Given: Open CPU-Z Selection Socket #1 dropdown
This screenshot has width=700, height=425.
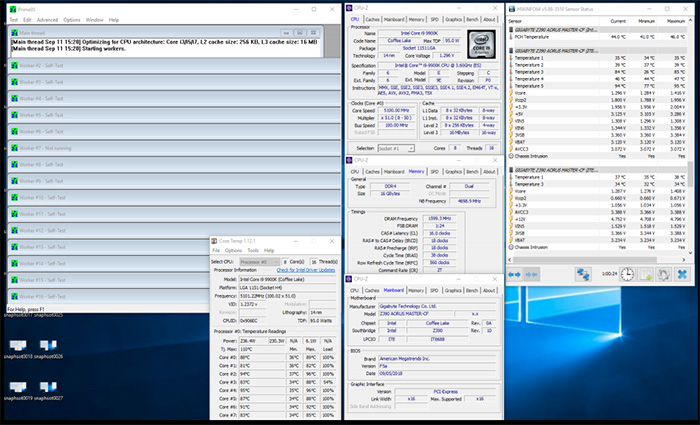Looking at the screenshot, I should coord(396,148).
